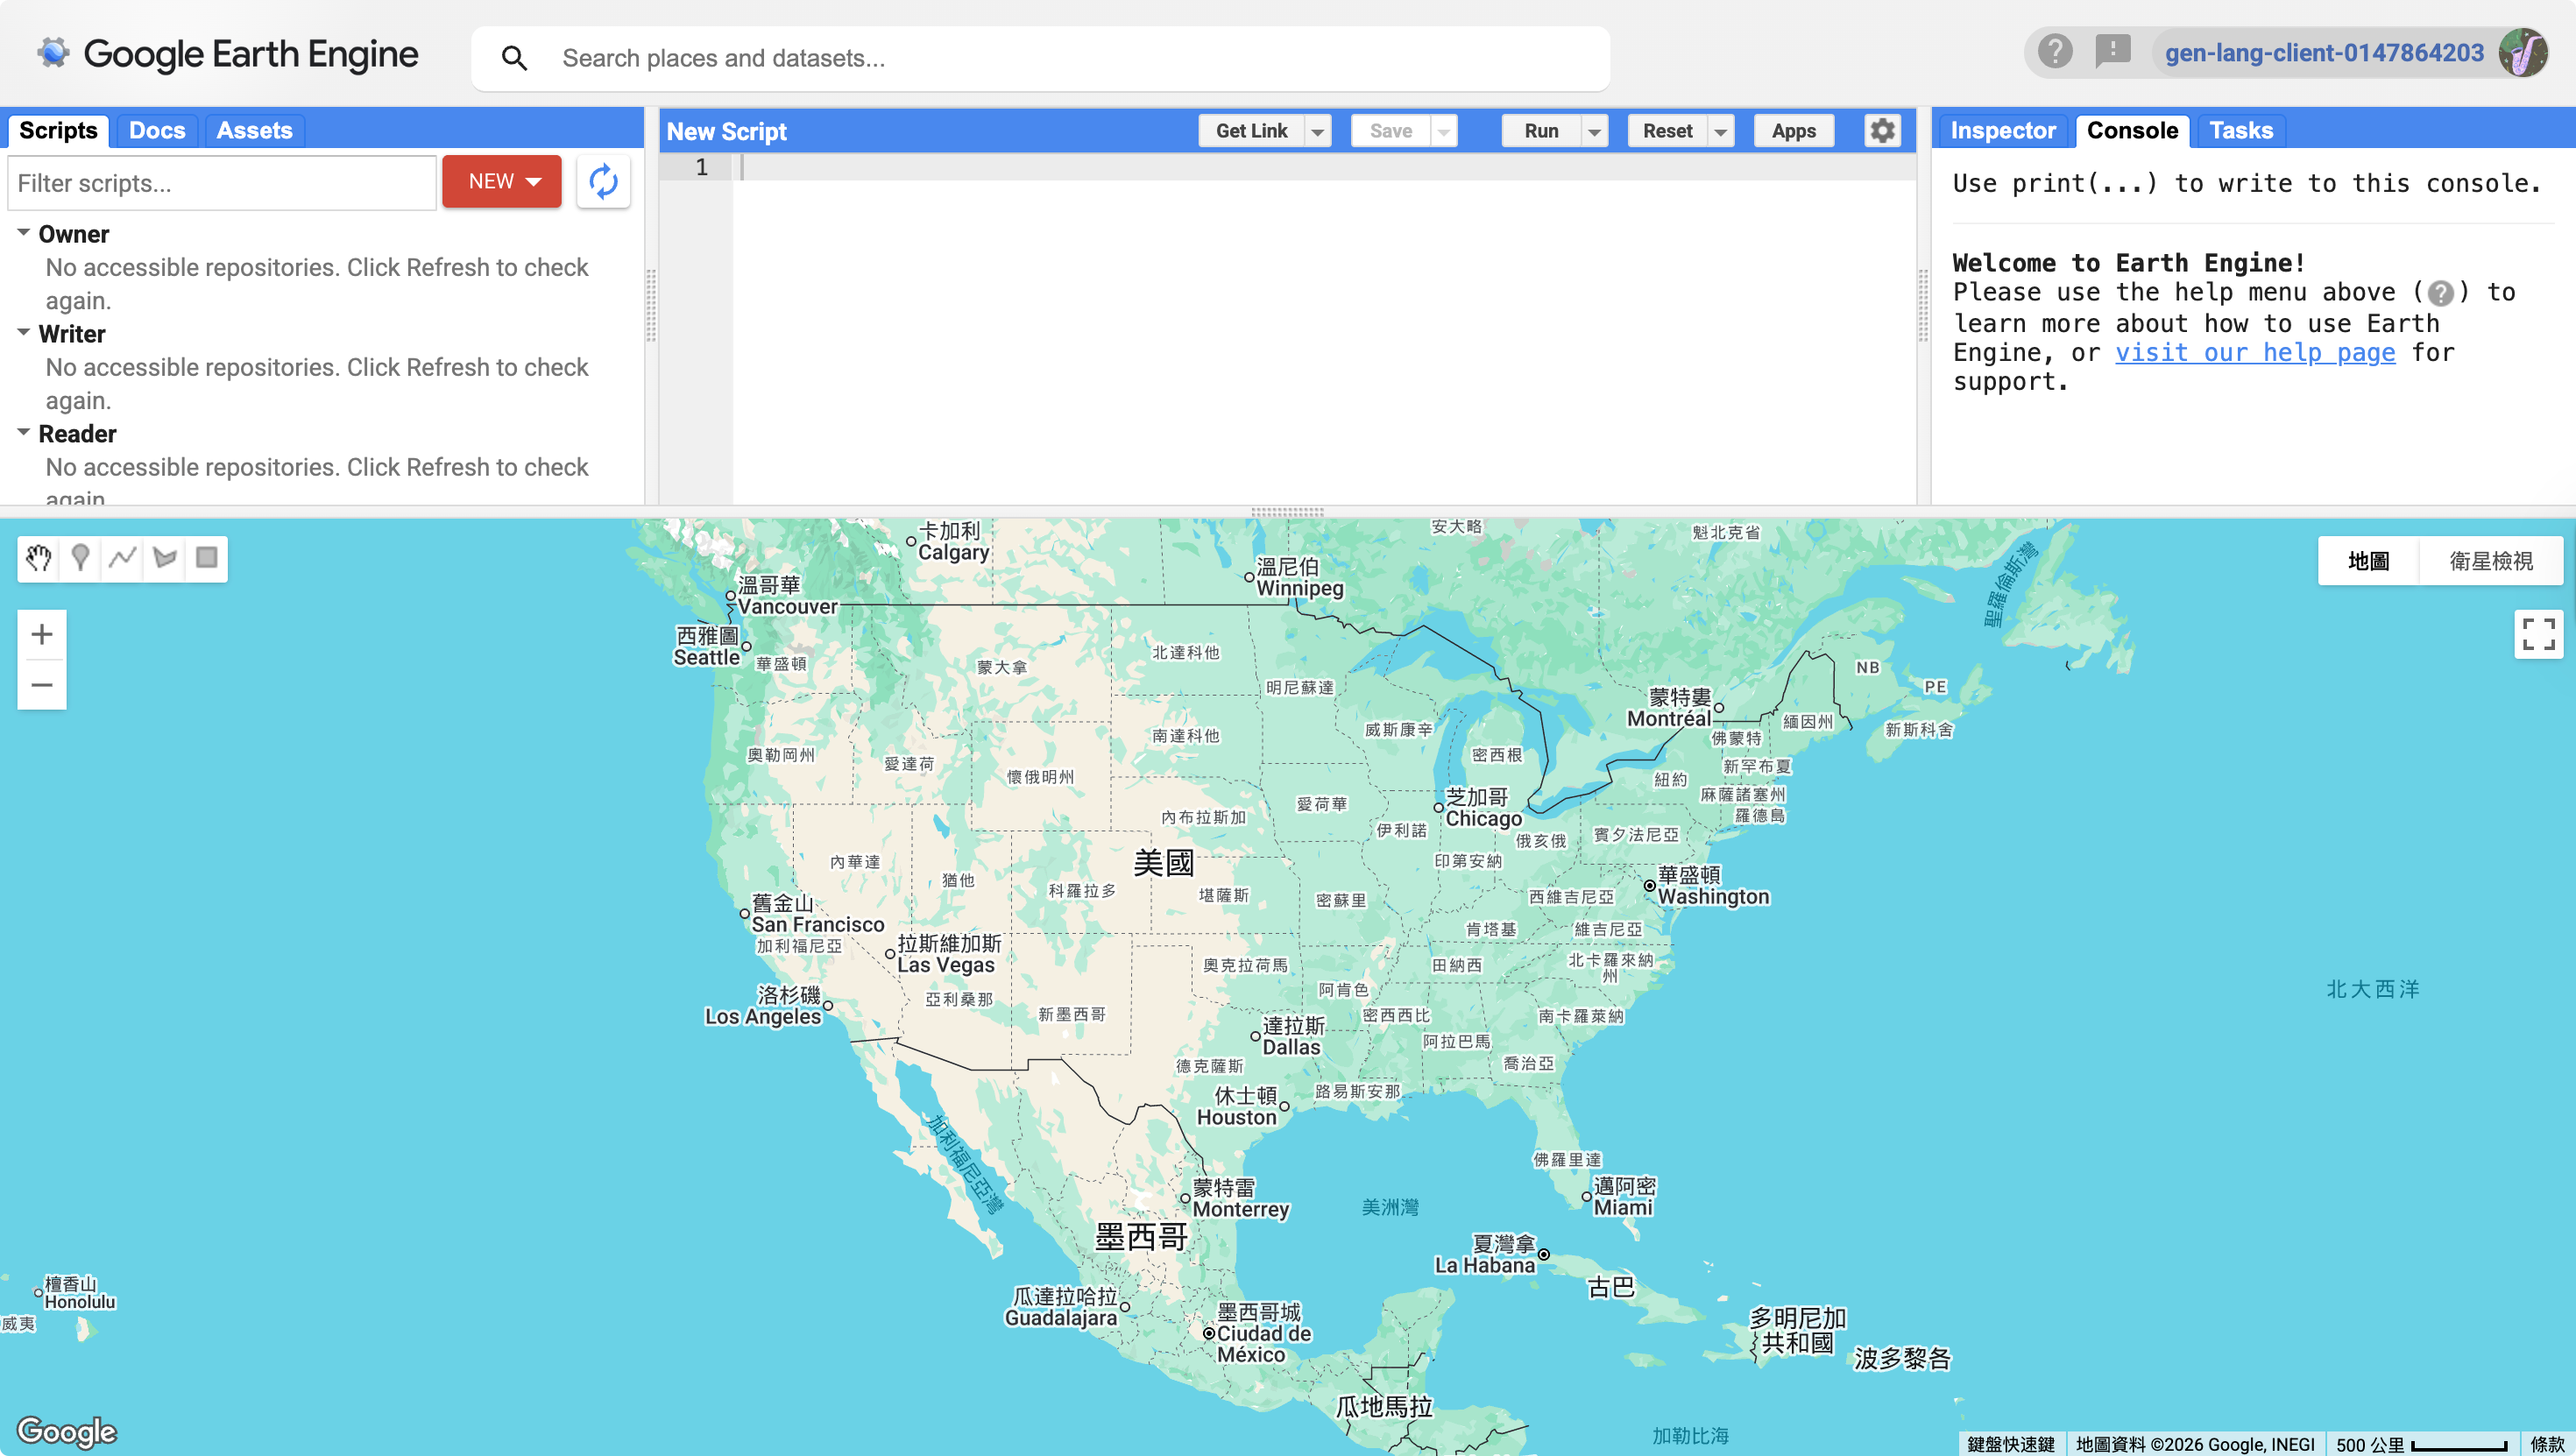Click the New Script title text

coord(727,131)
